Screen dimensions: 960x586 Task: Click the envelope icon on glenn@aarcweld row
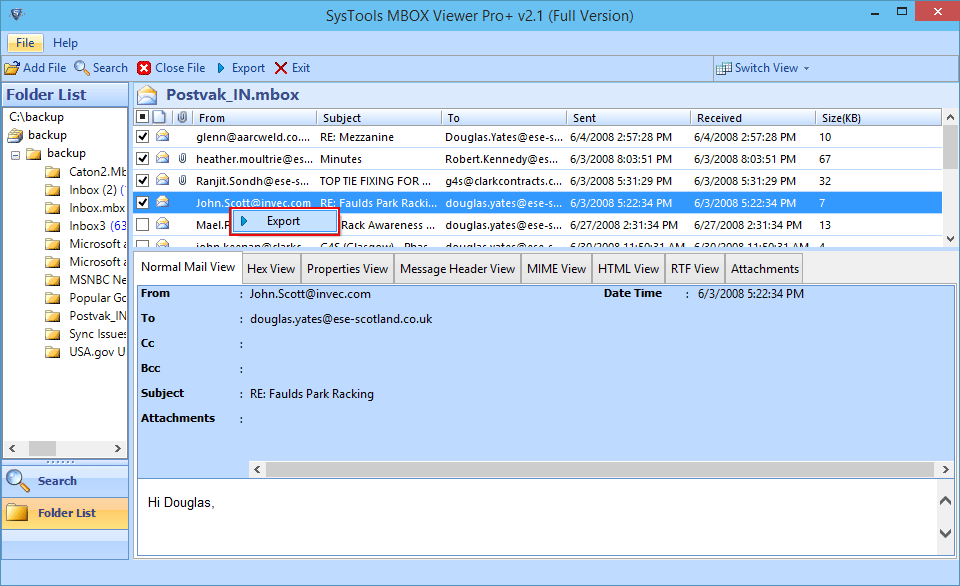(162, 136)
